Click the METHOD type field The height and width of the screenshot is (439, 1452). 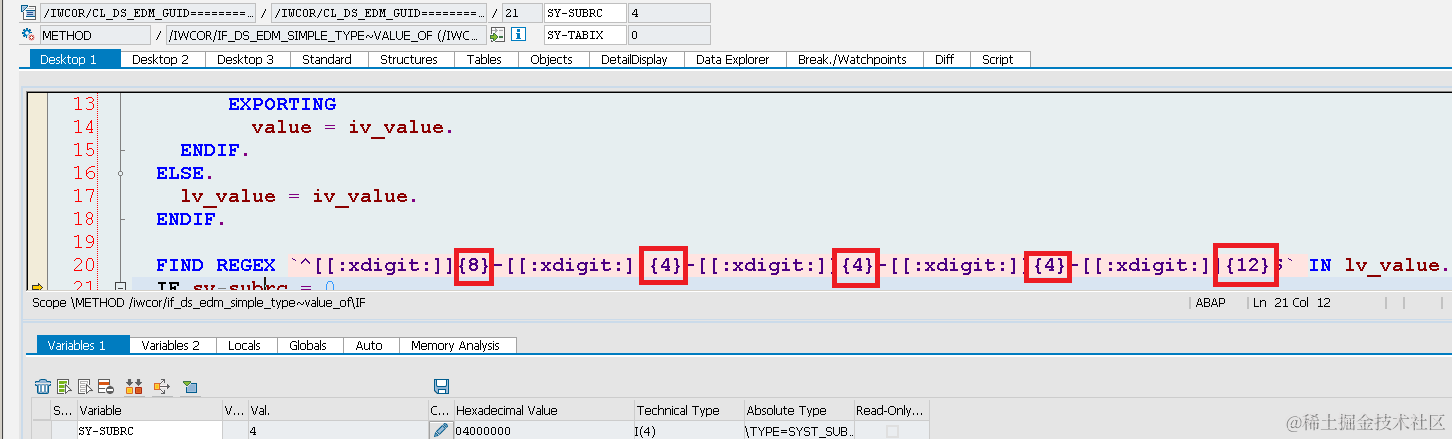94,35
